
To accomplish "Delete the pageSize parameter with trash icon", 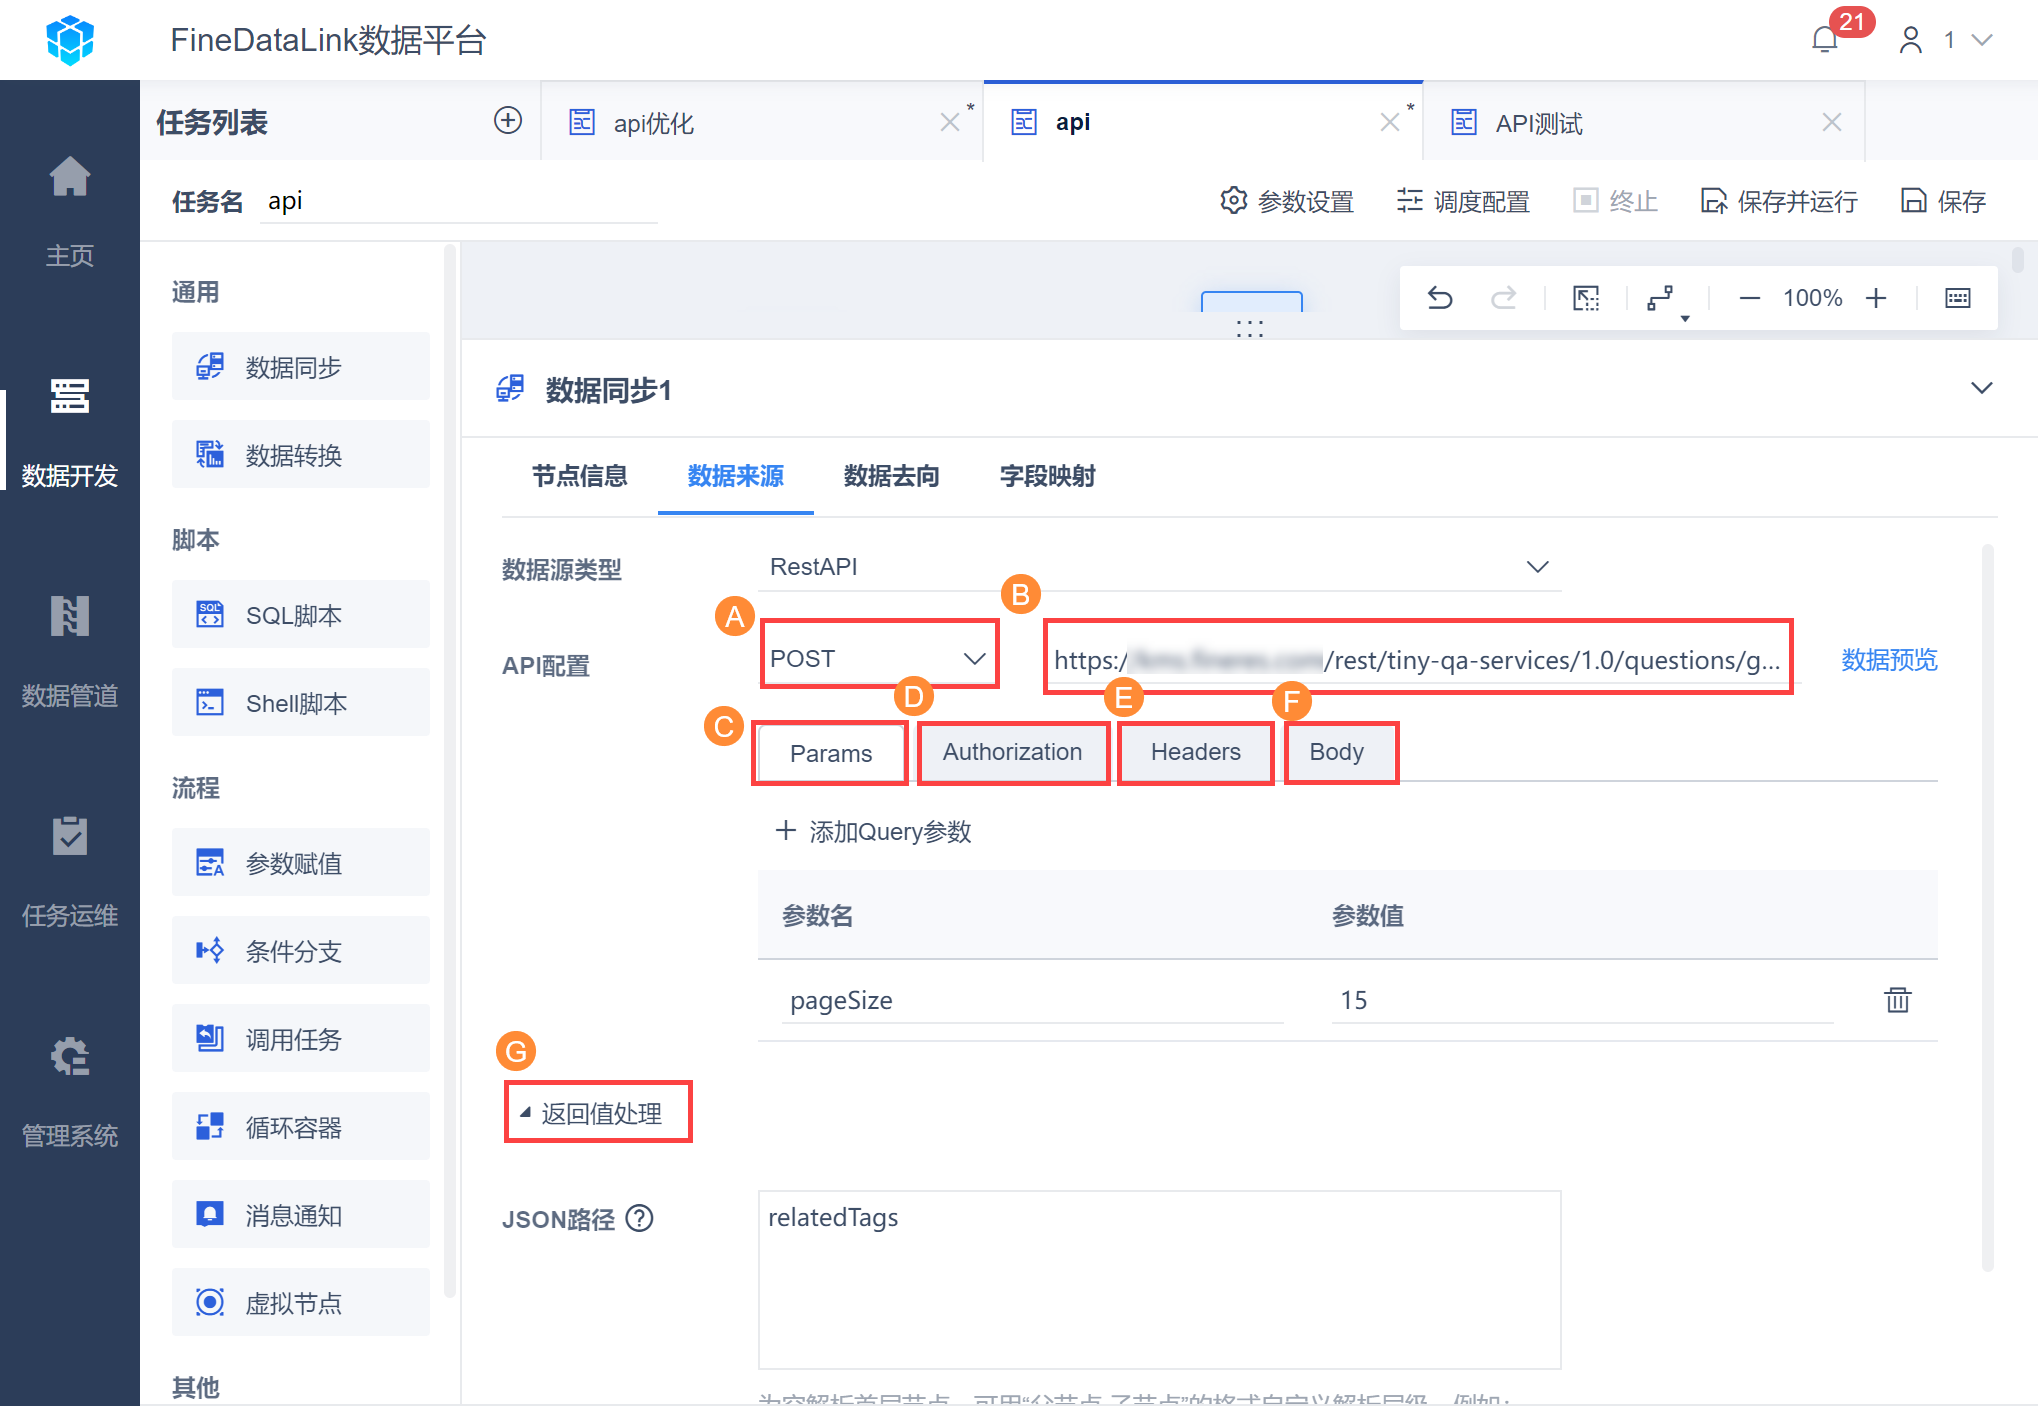I will point(1897,1000).
